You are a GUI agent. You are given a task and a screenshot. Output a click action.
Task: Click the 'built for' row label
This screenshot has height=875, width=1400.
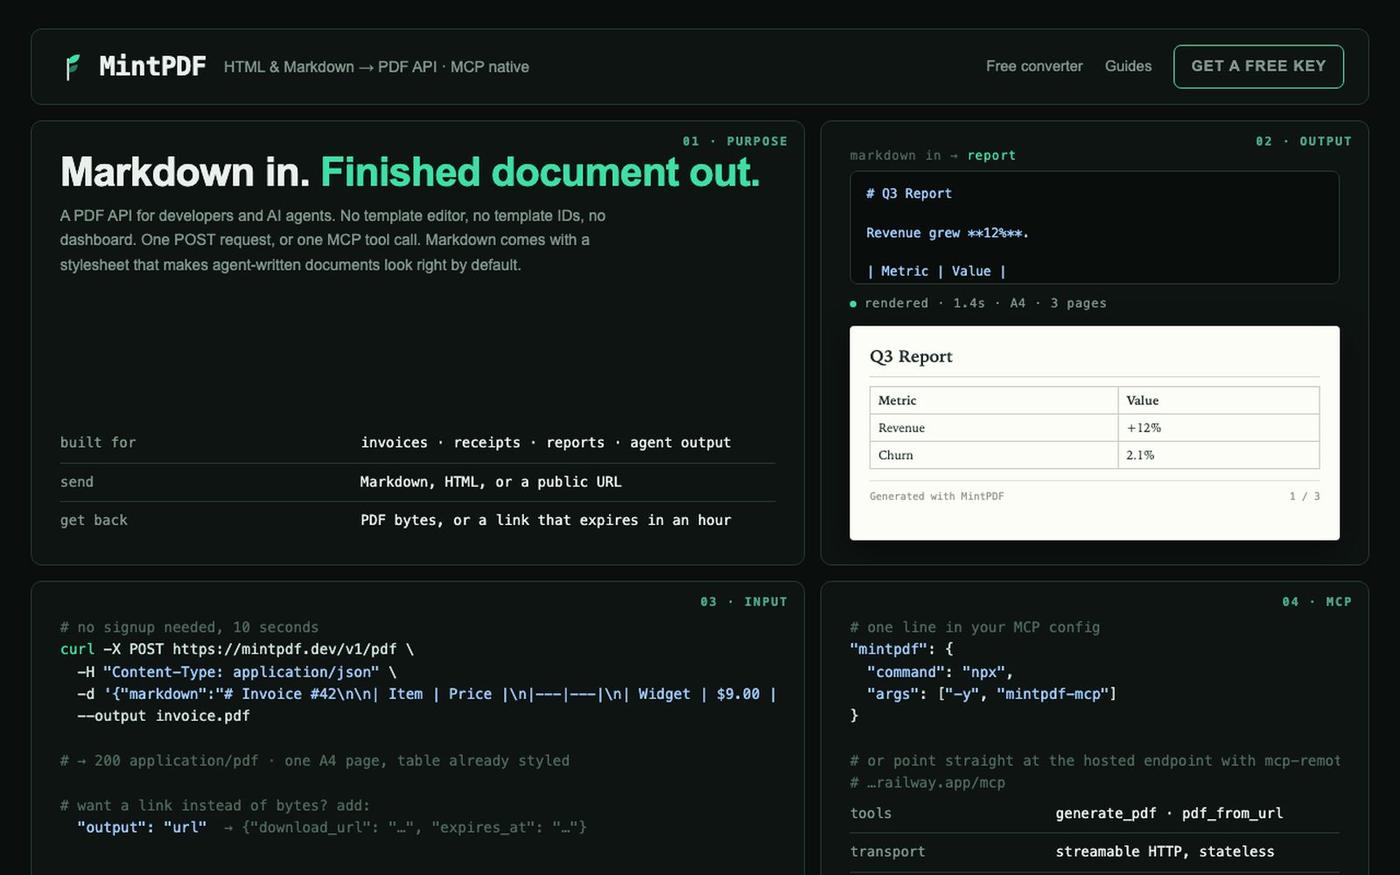tap(98, 442)
